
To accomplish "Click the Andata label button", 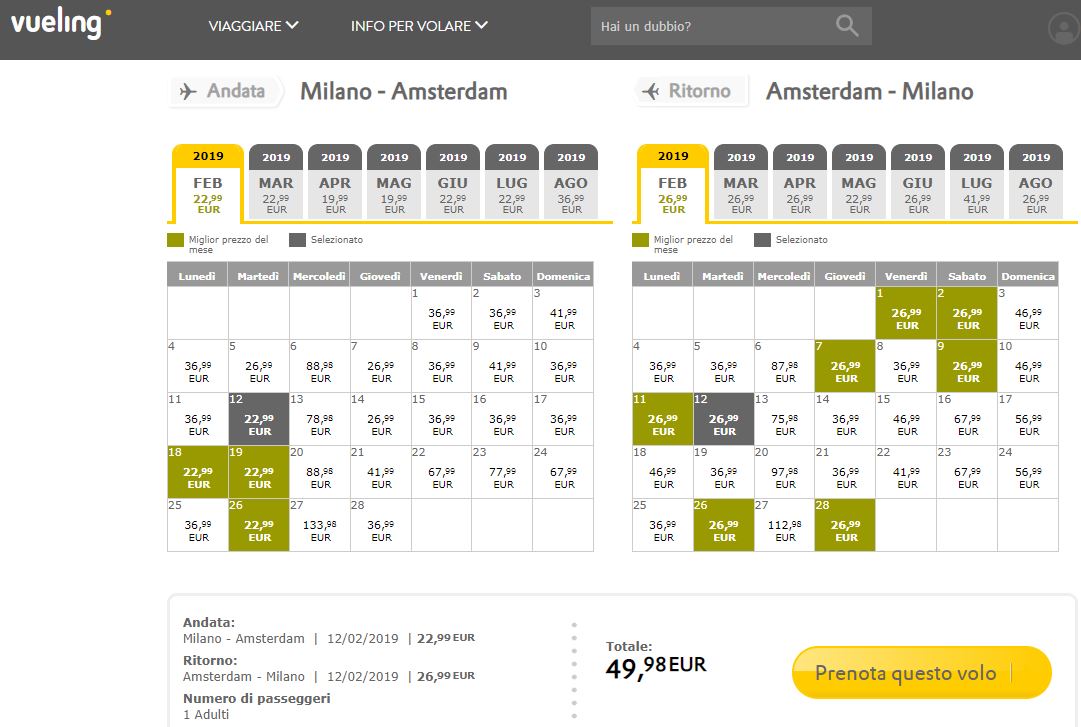I will pos(226,91).
